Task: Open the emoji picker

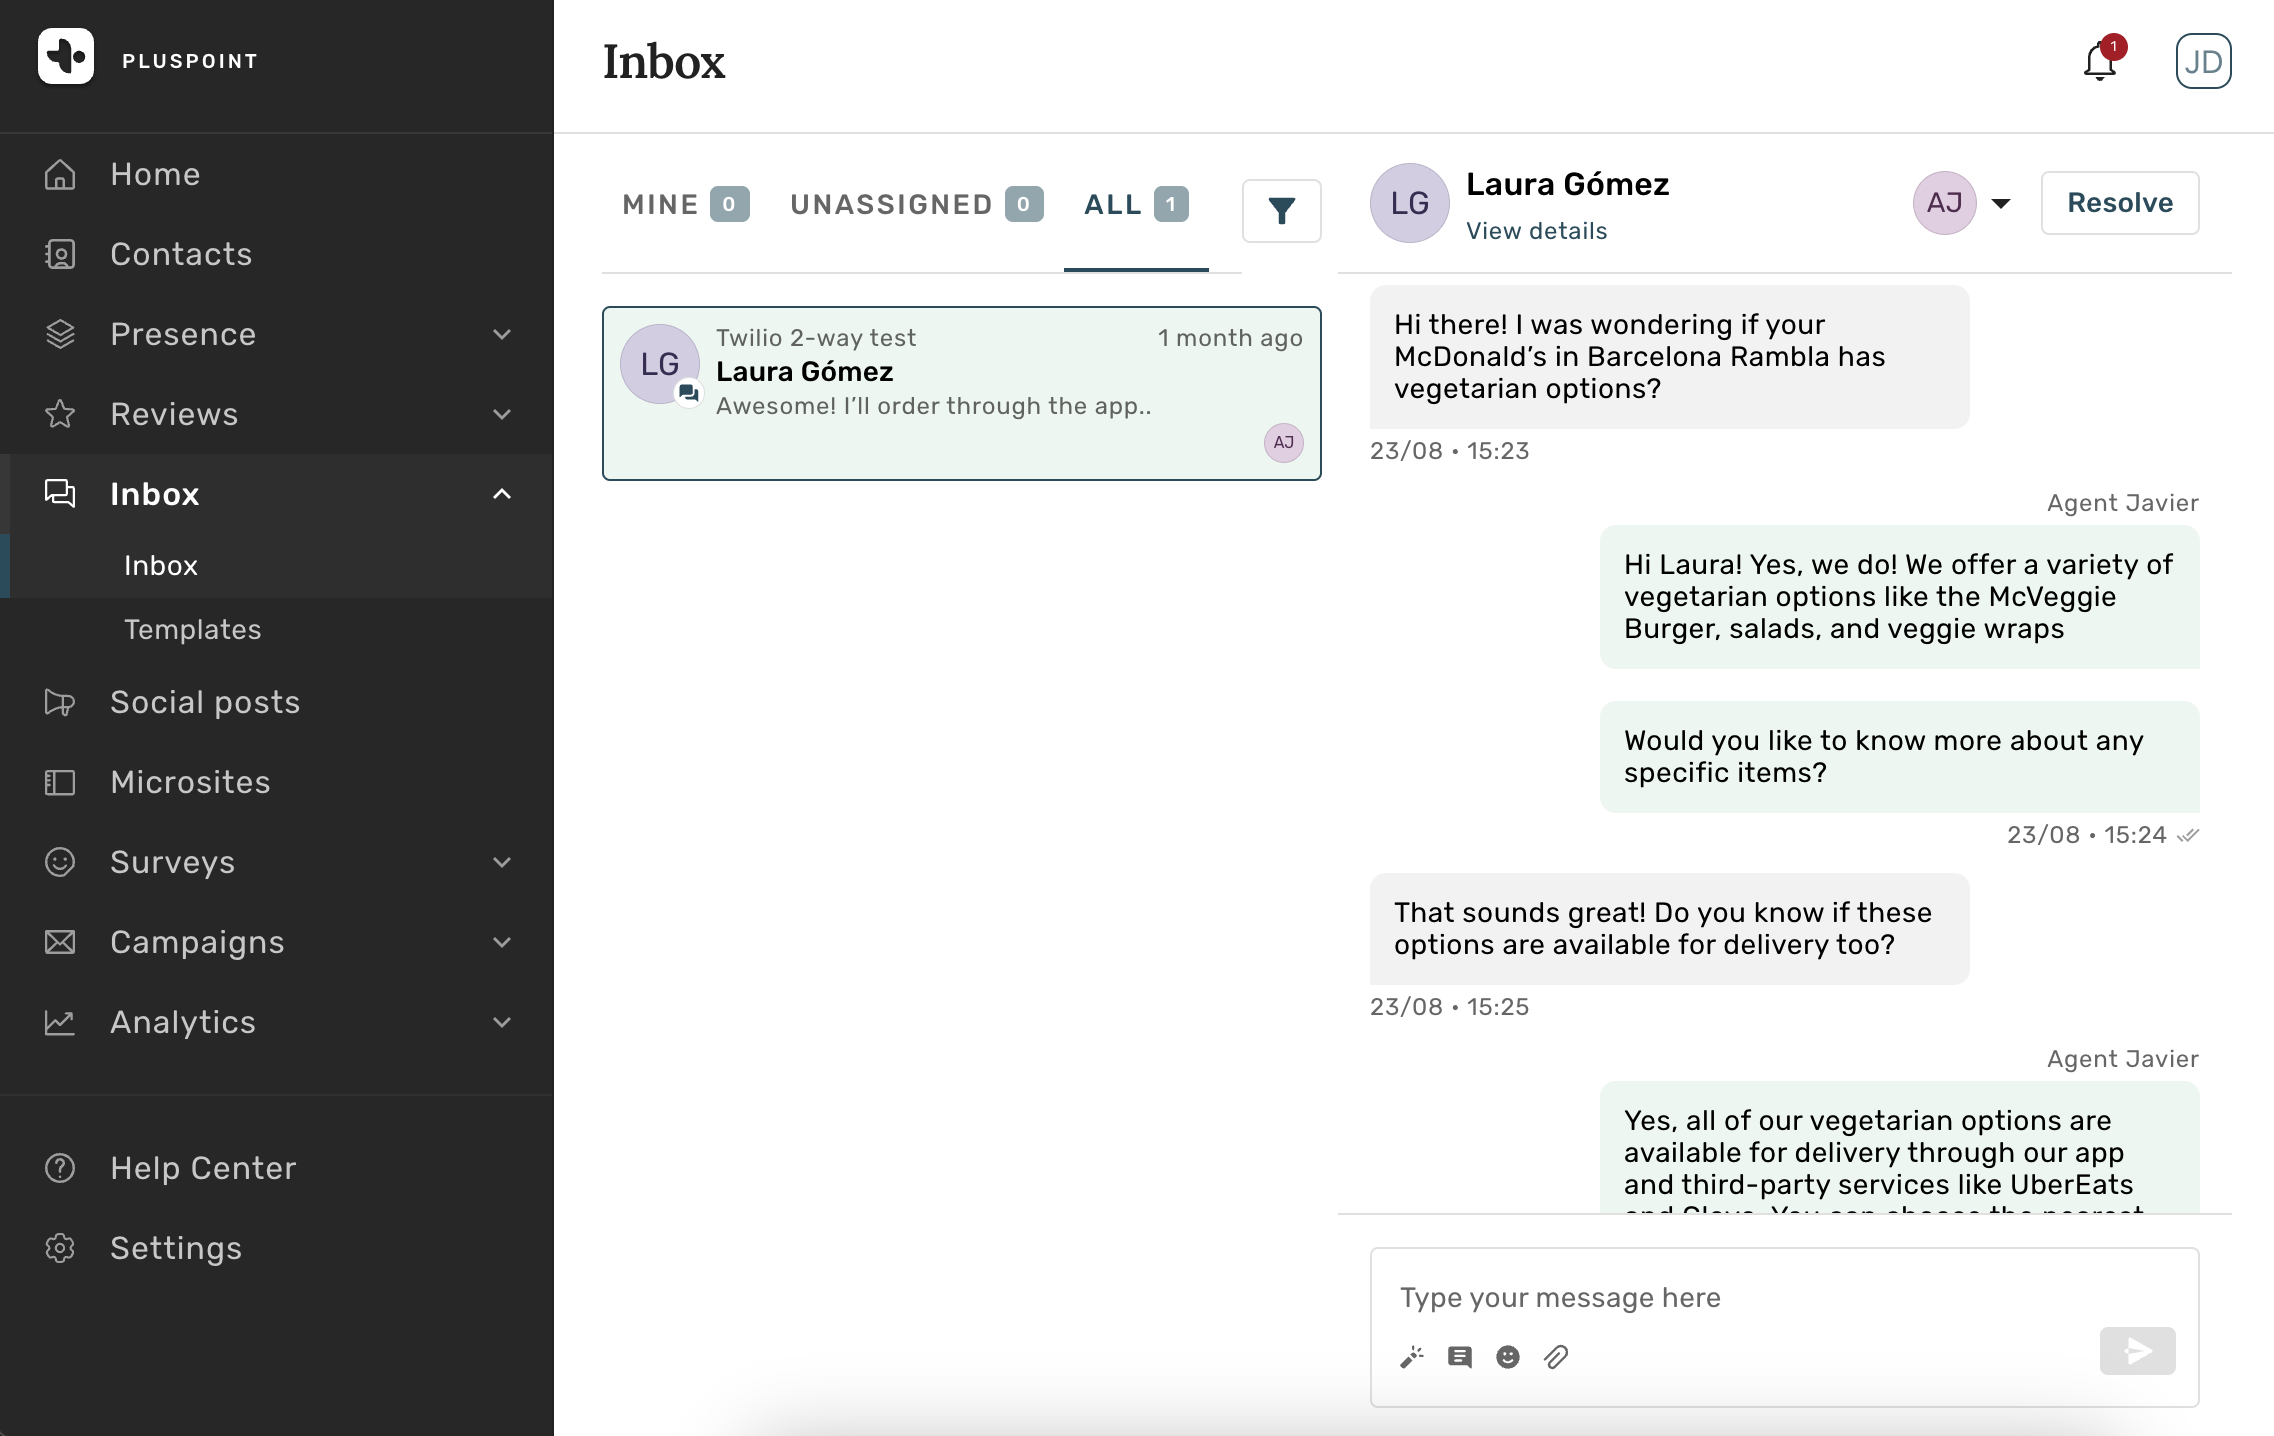Action: (1508, 1357)
